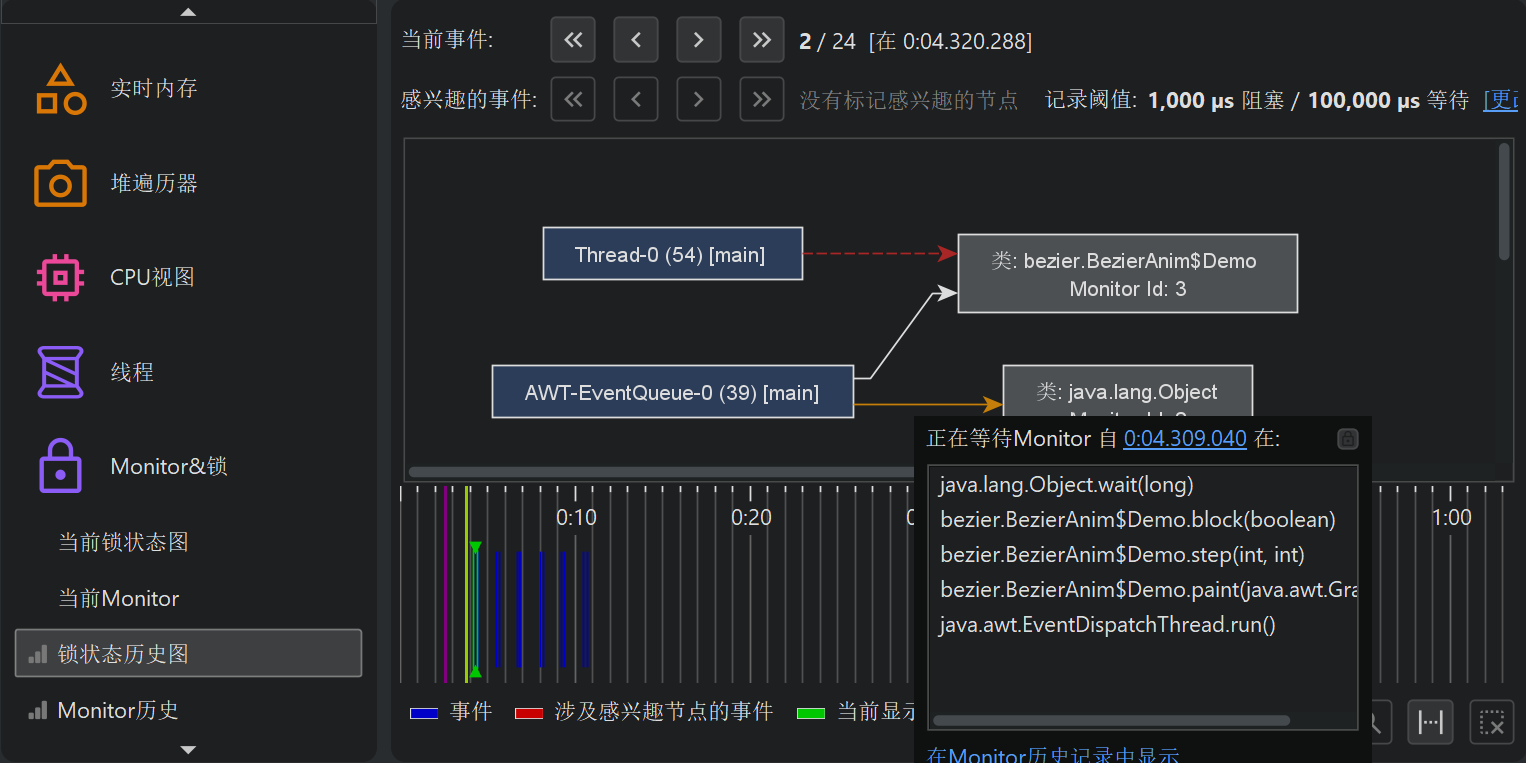Open the 线程 threads spool icon
Viewport: 1526px width, 763px height.
(x=60, y=372)
